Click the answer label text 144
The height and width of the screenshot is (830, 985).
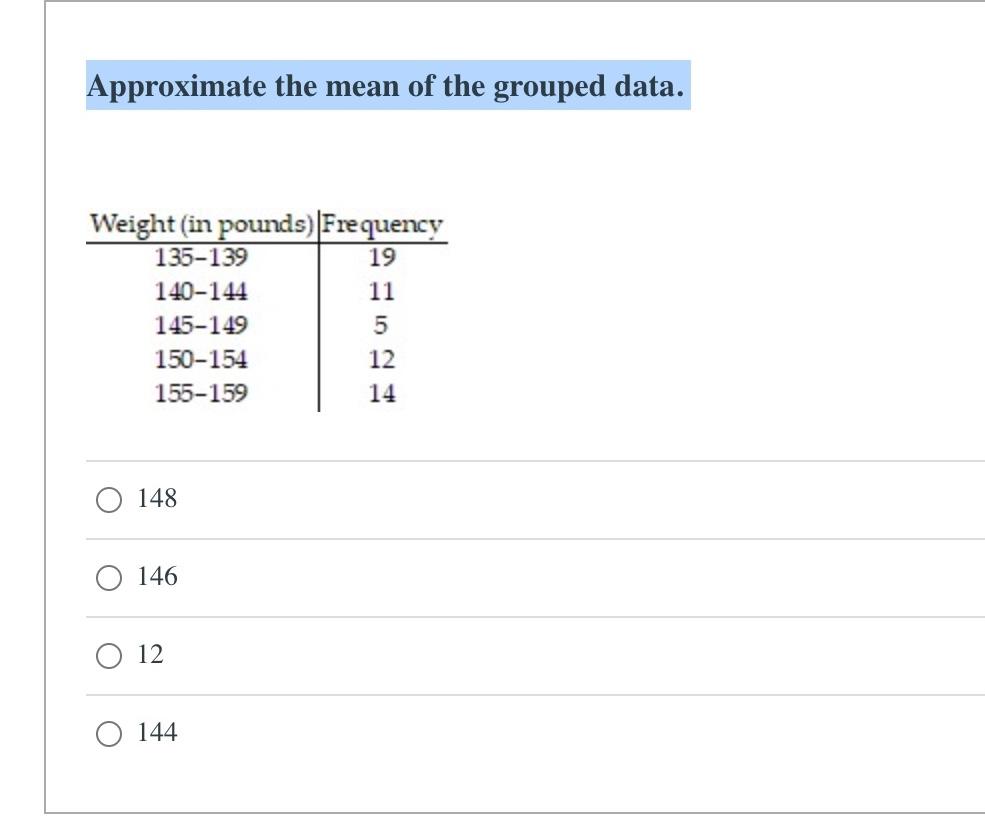pos(160,733)
